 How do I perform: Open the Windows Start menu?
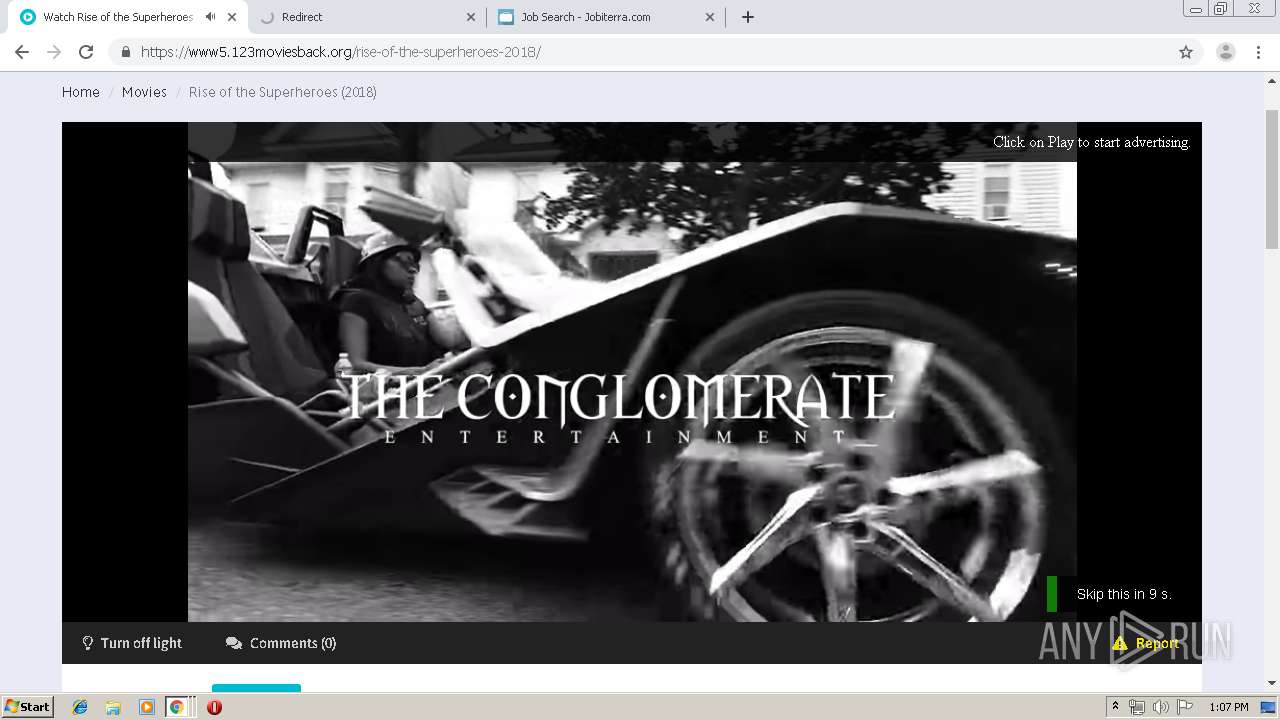click(x=27, y=707)
